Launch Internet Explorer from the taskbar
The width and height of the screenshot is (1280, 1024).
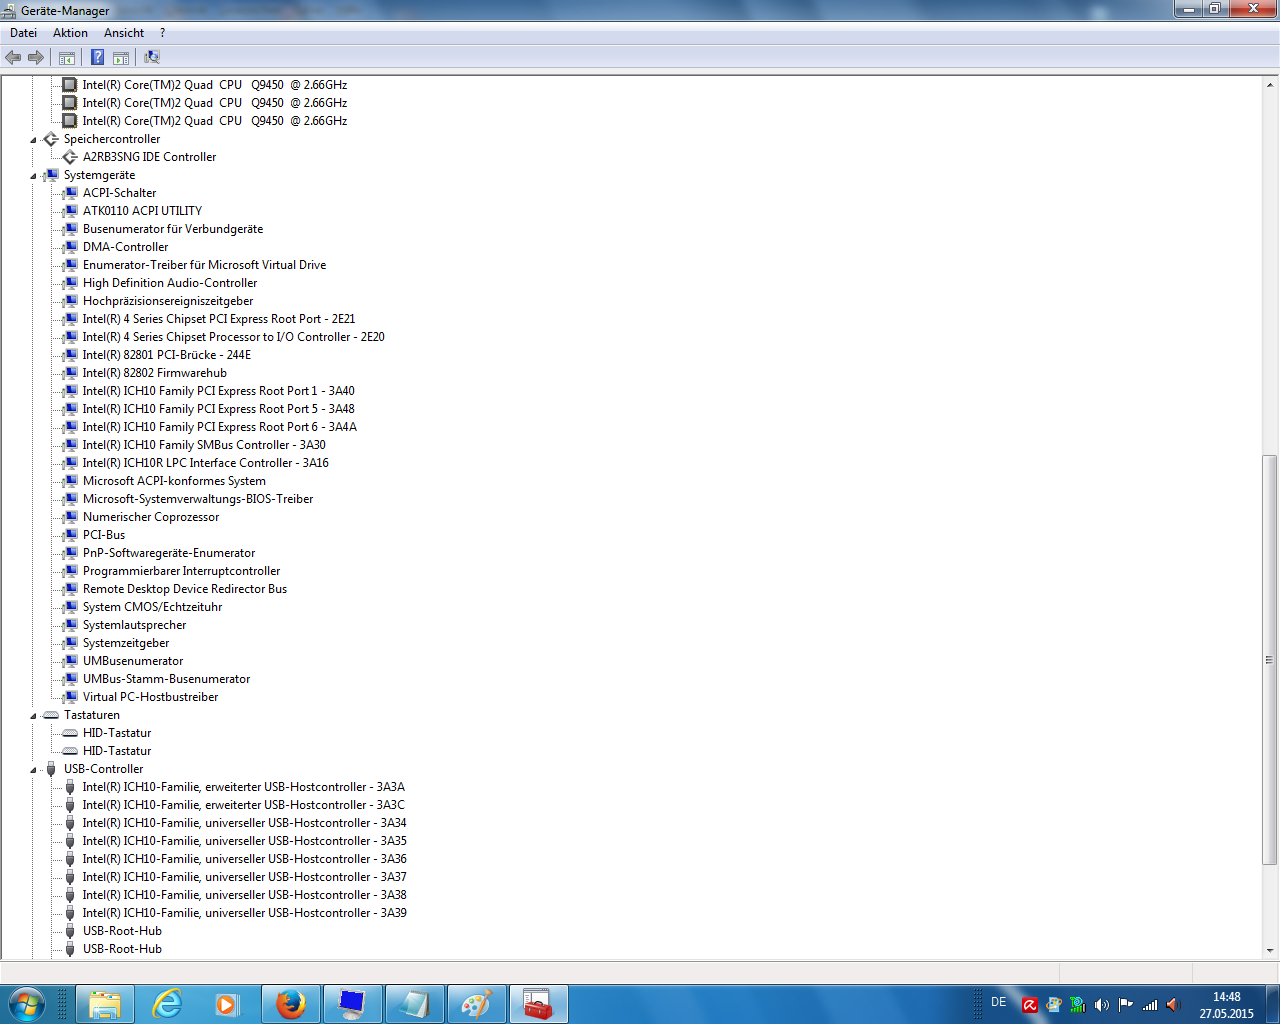click(x=167, y=1004)
